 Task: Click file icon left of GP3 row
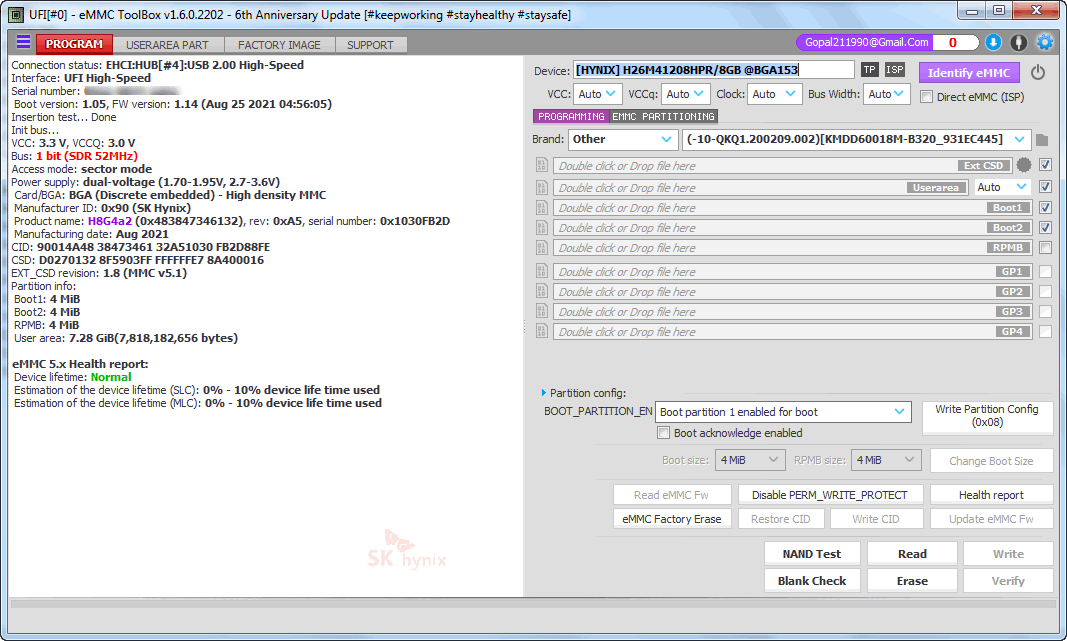542,311
